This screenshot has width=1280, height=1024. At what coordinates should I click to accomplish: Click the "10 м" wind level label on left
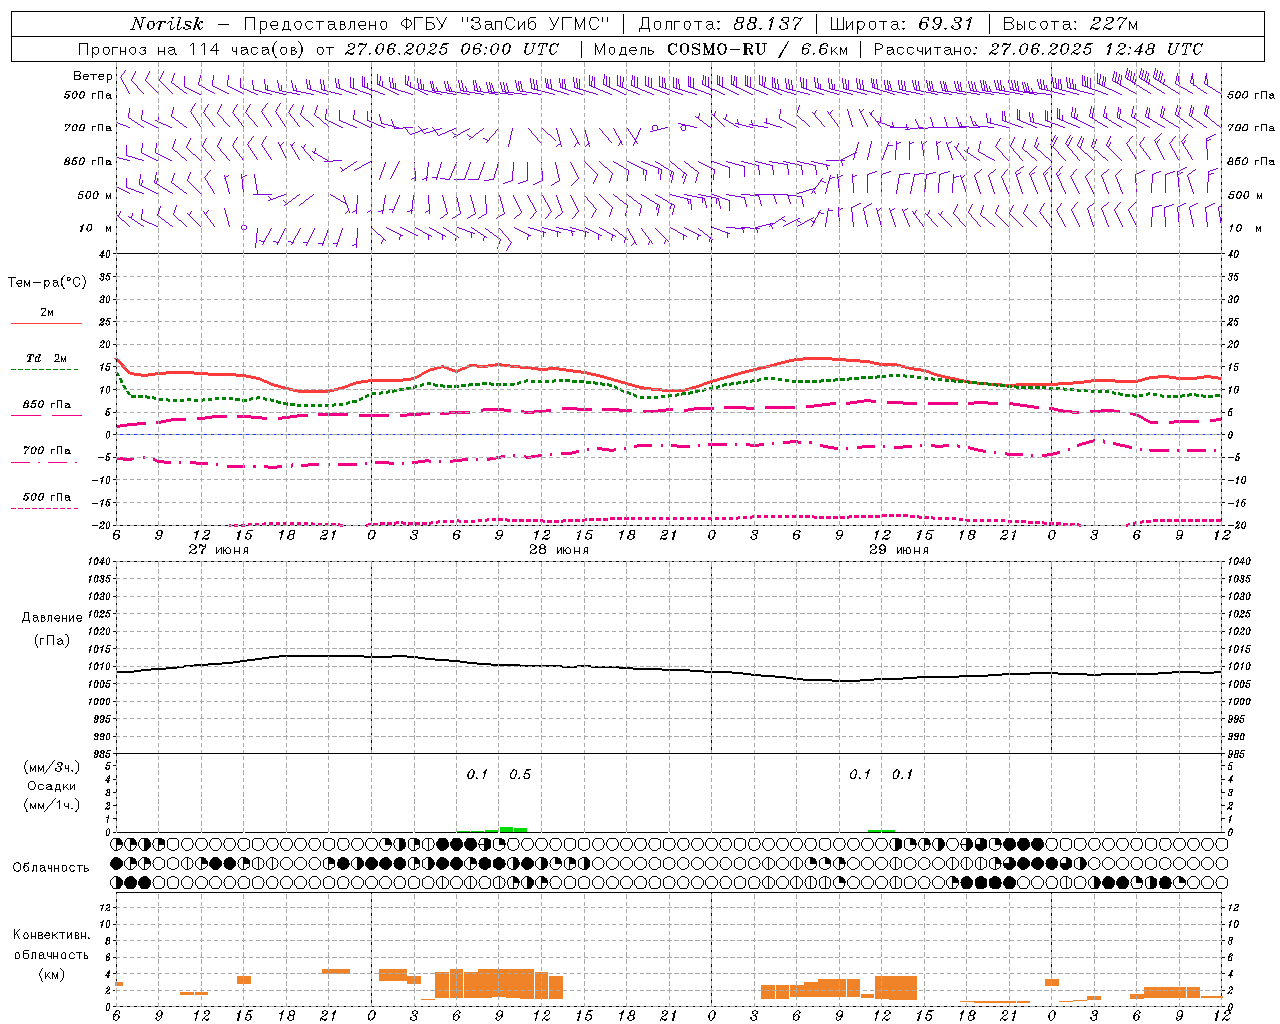tap(95, 228)
